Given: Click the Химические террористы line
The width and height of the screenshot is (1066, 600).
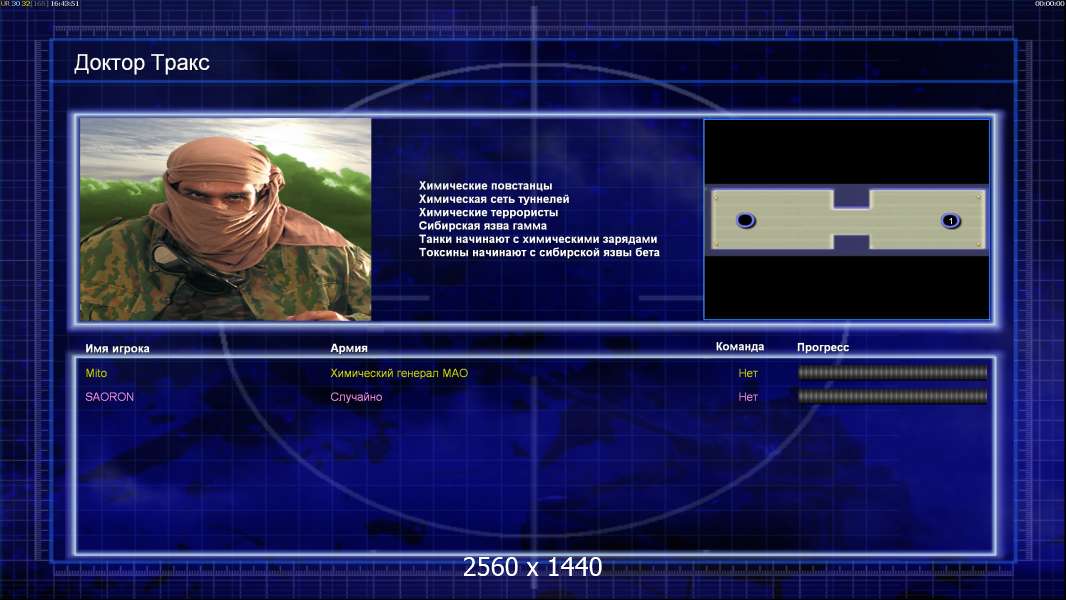Looking at the screenshot, I should (488, 212).
